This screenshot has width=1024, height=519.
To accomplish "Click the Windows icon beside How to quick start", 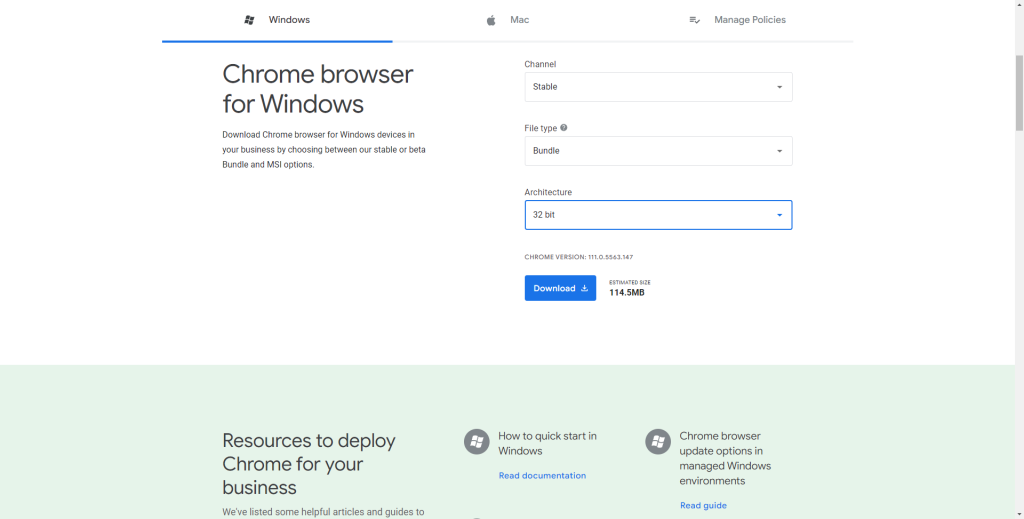I will pos(477,442).
